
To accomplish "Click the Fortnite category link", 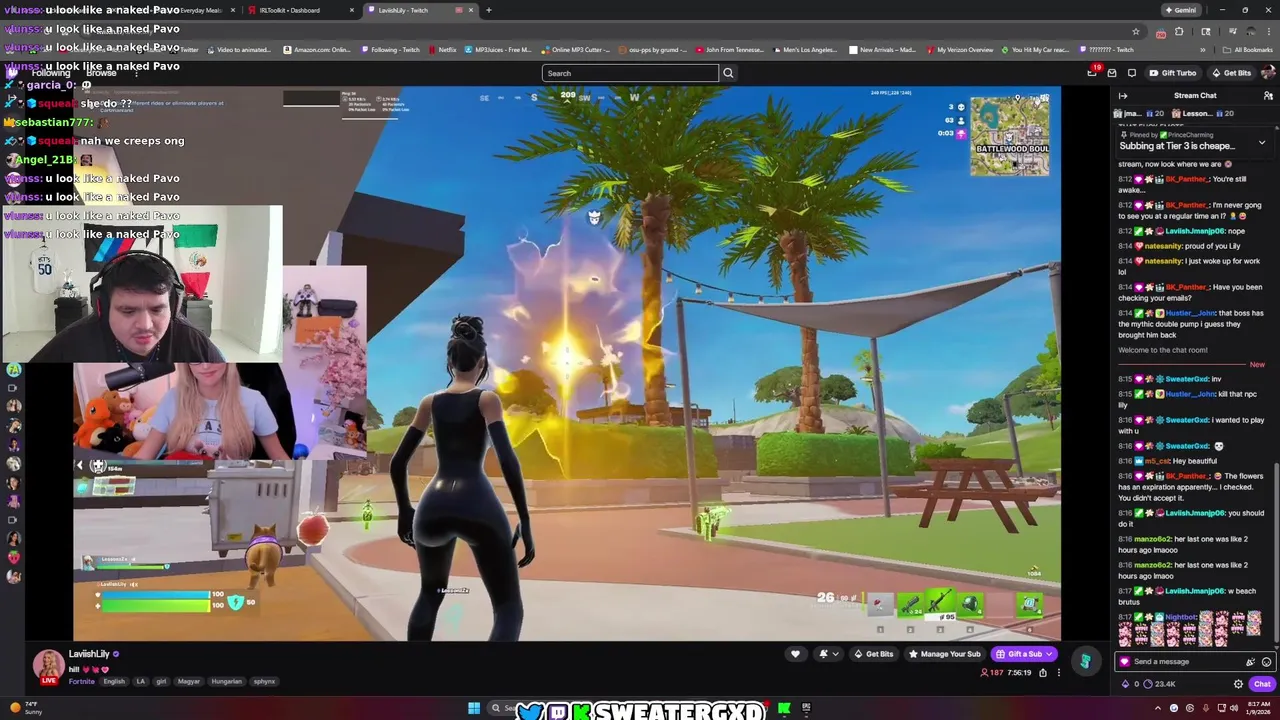I will [81, 681].
